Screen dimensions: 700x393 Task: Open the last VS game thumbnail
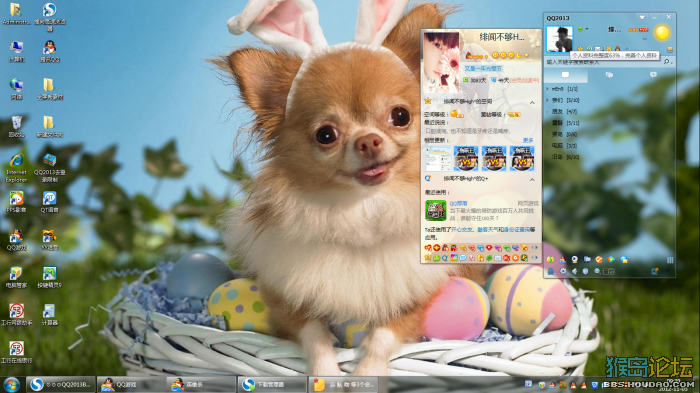tap(522, 158)
